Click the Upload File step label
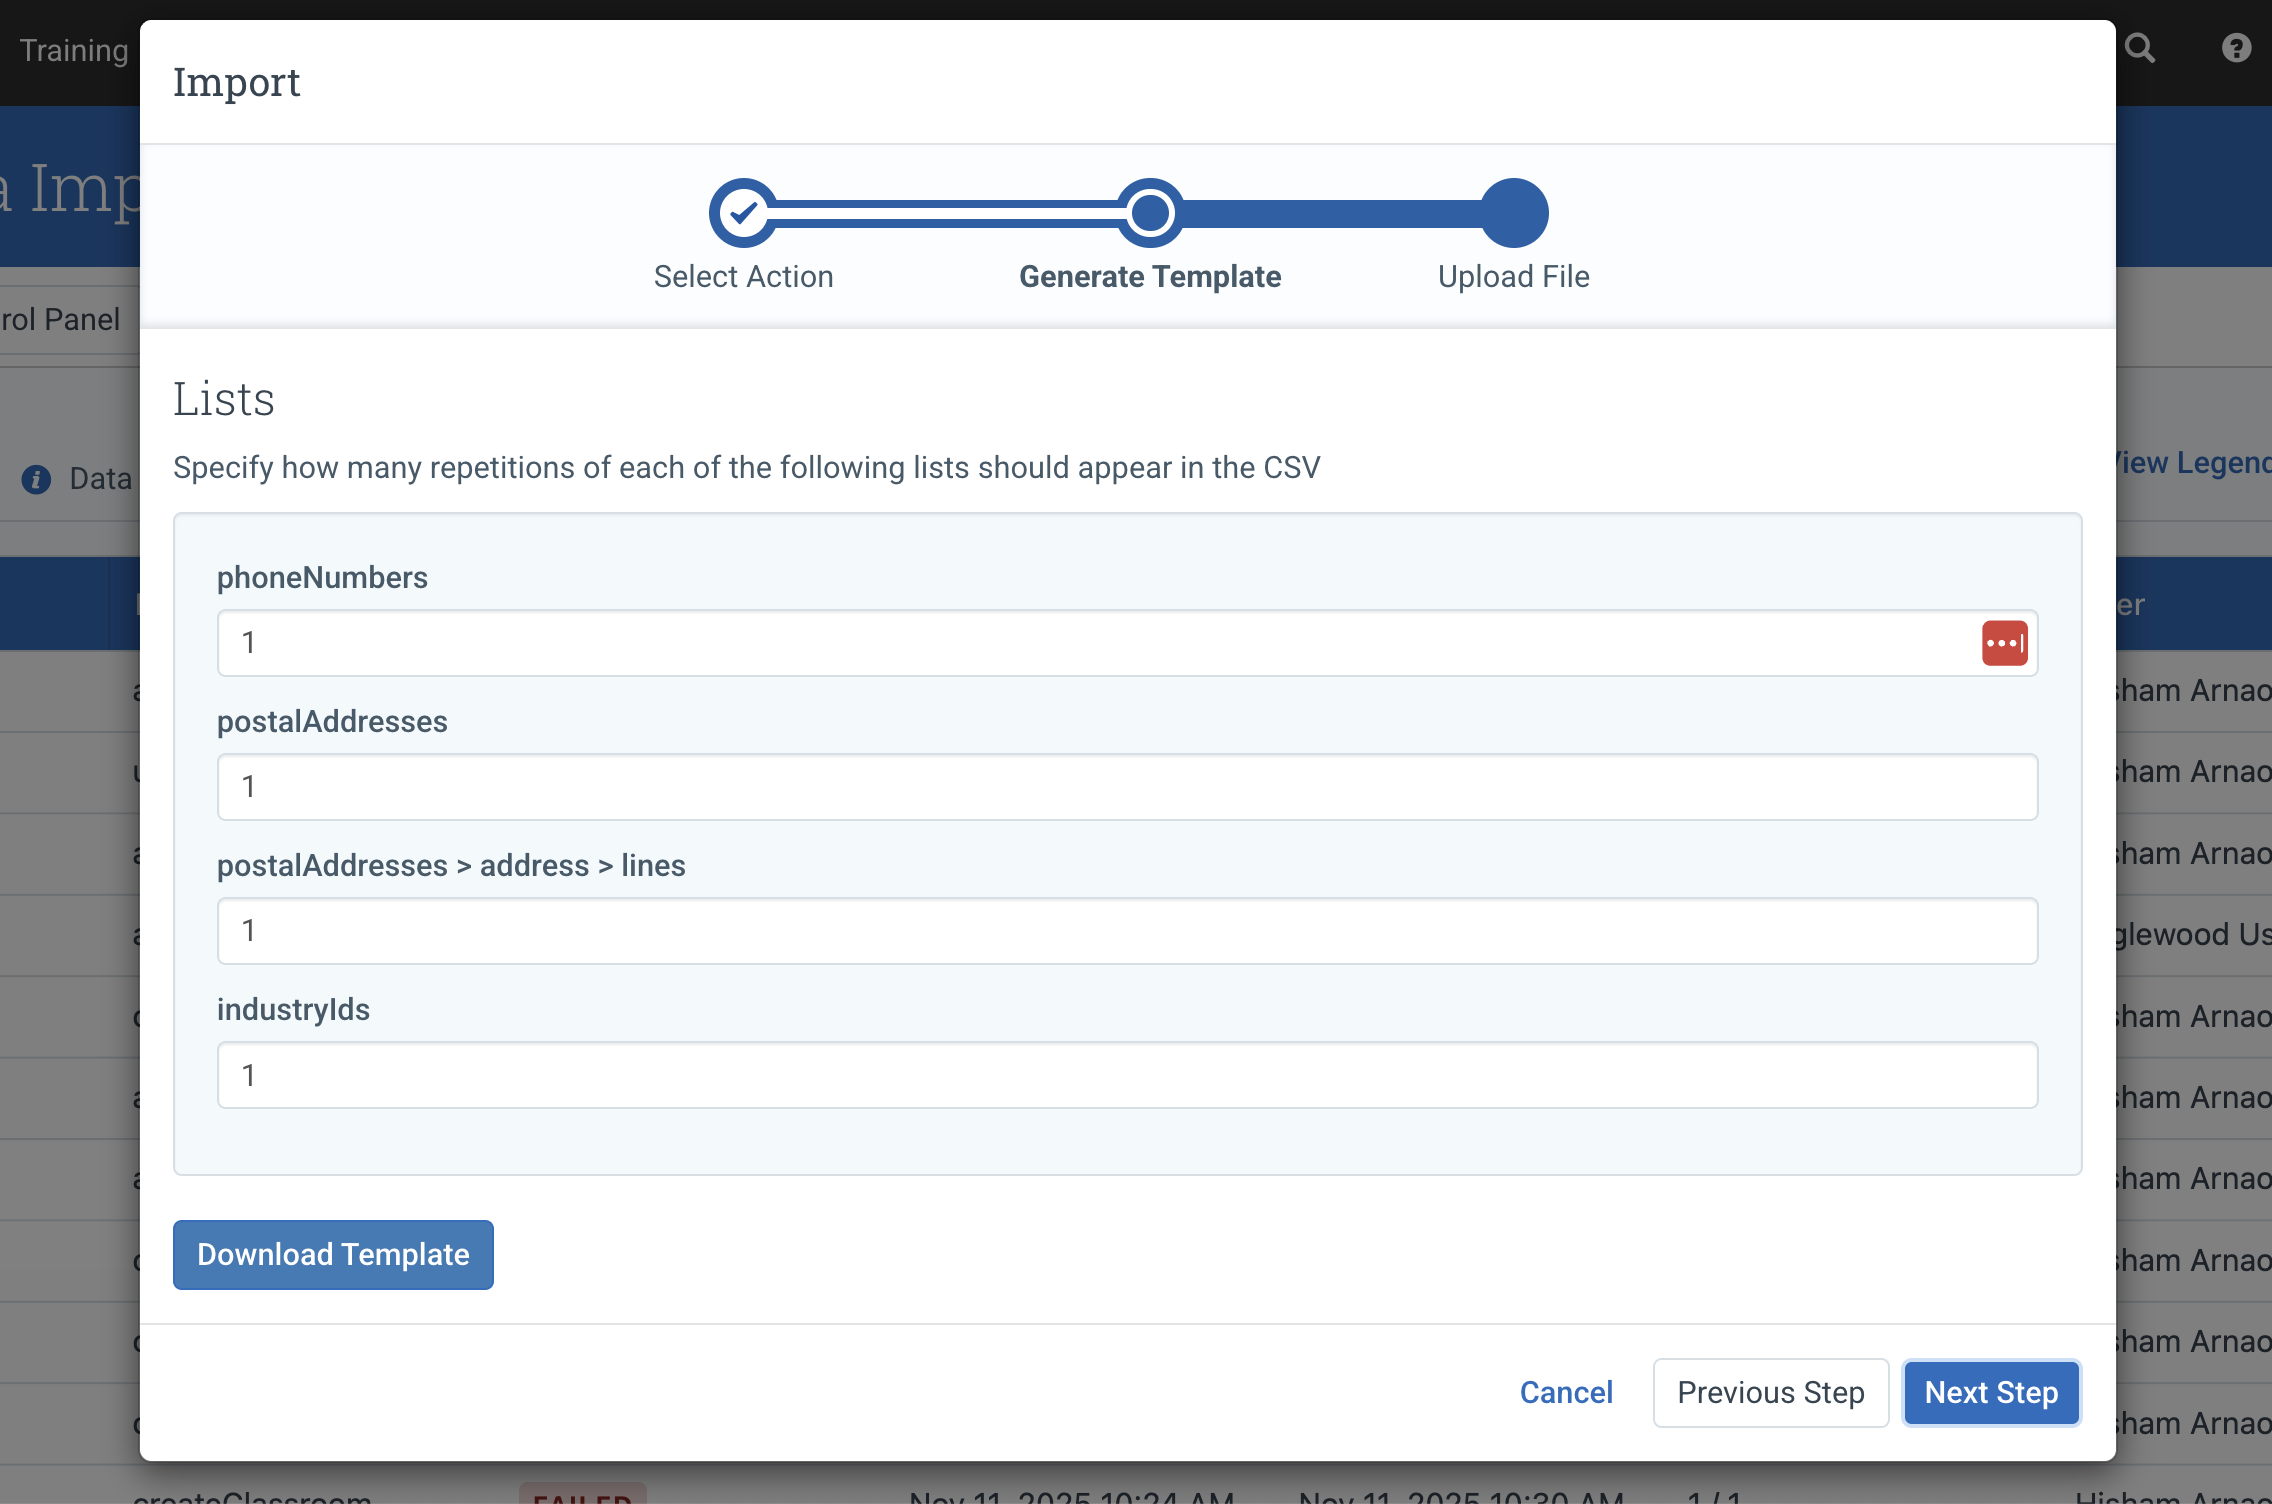 click(x=1513, y=276)
